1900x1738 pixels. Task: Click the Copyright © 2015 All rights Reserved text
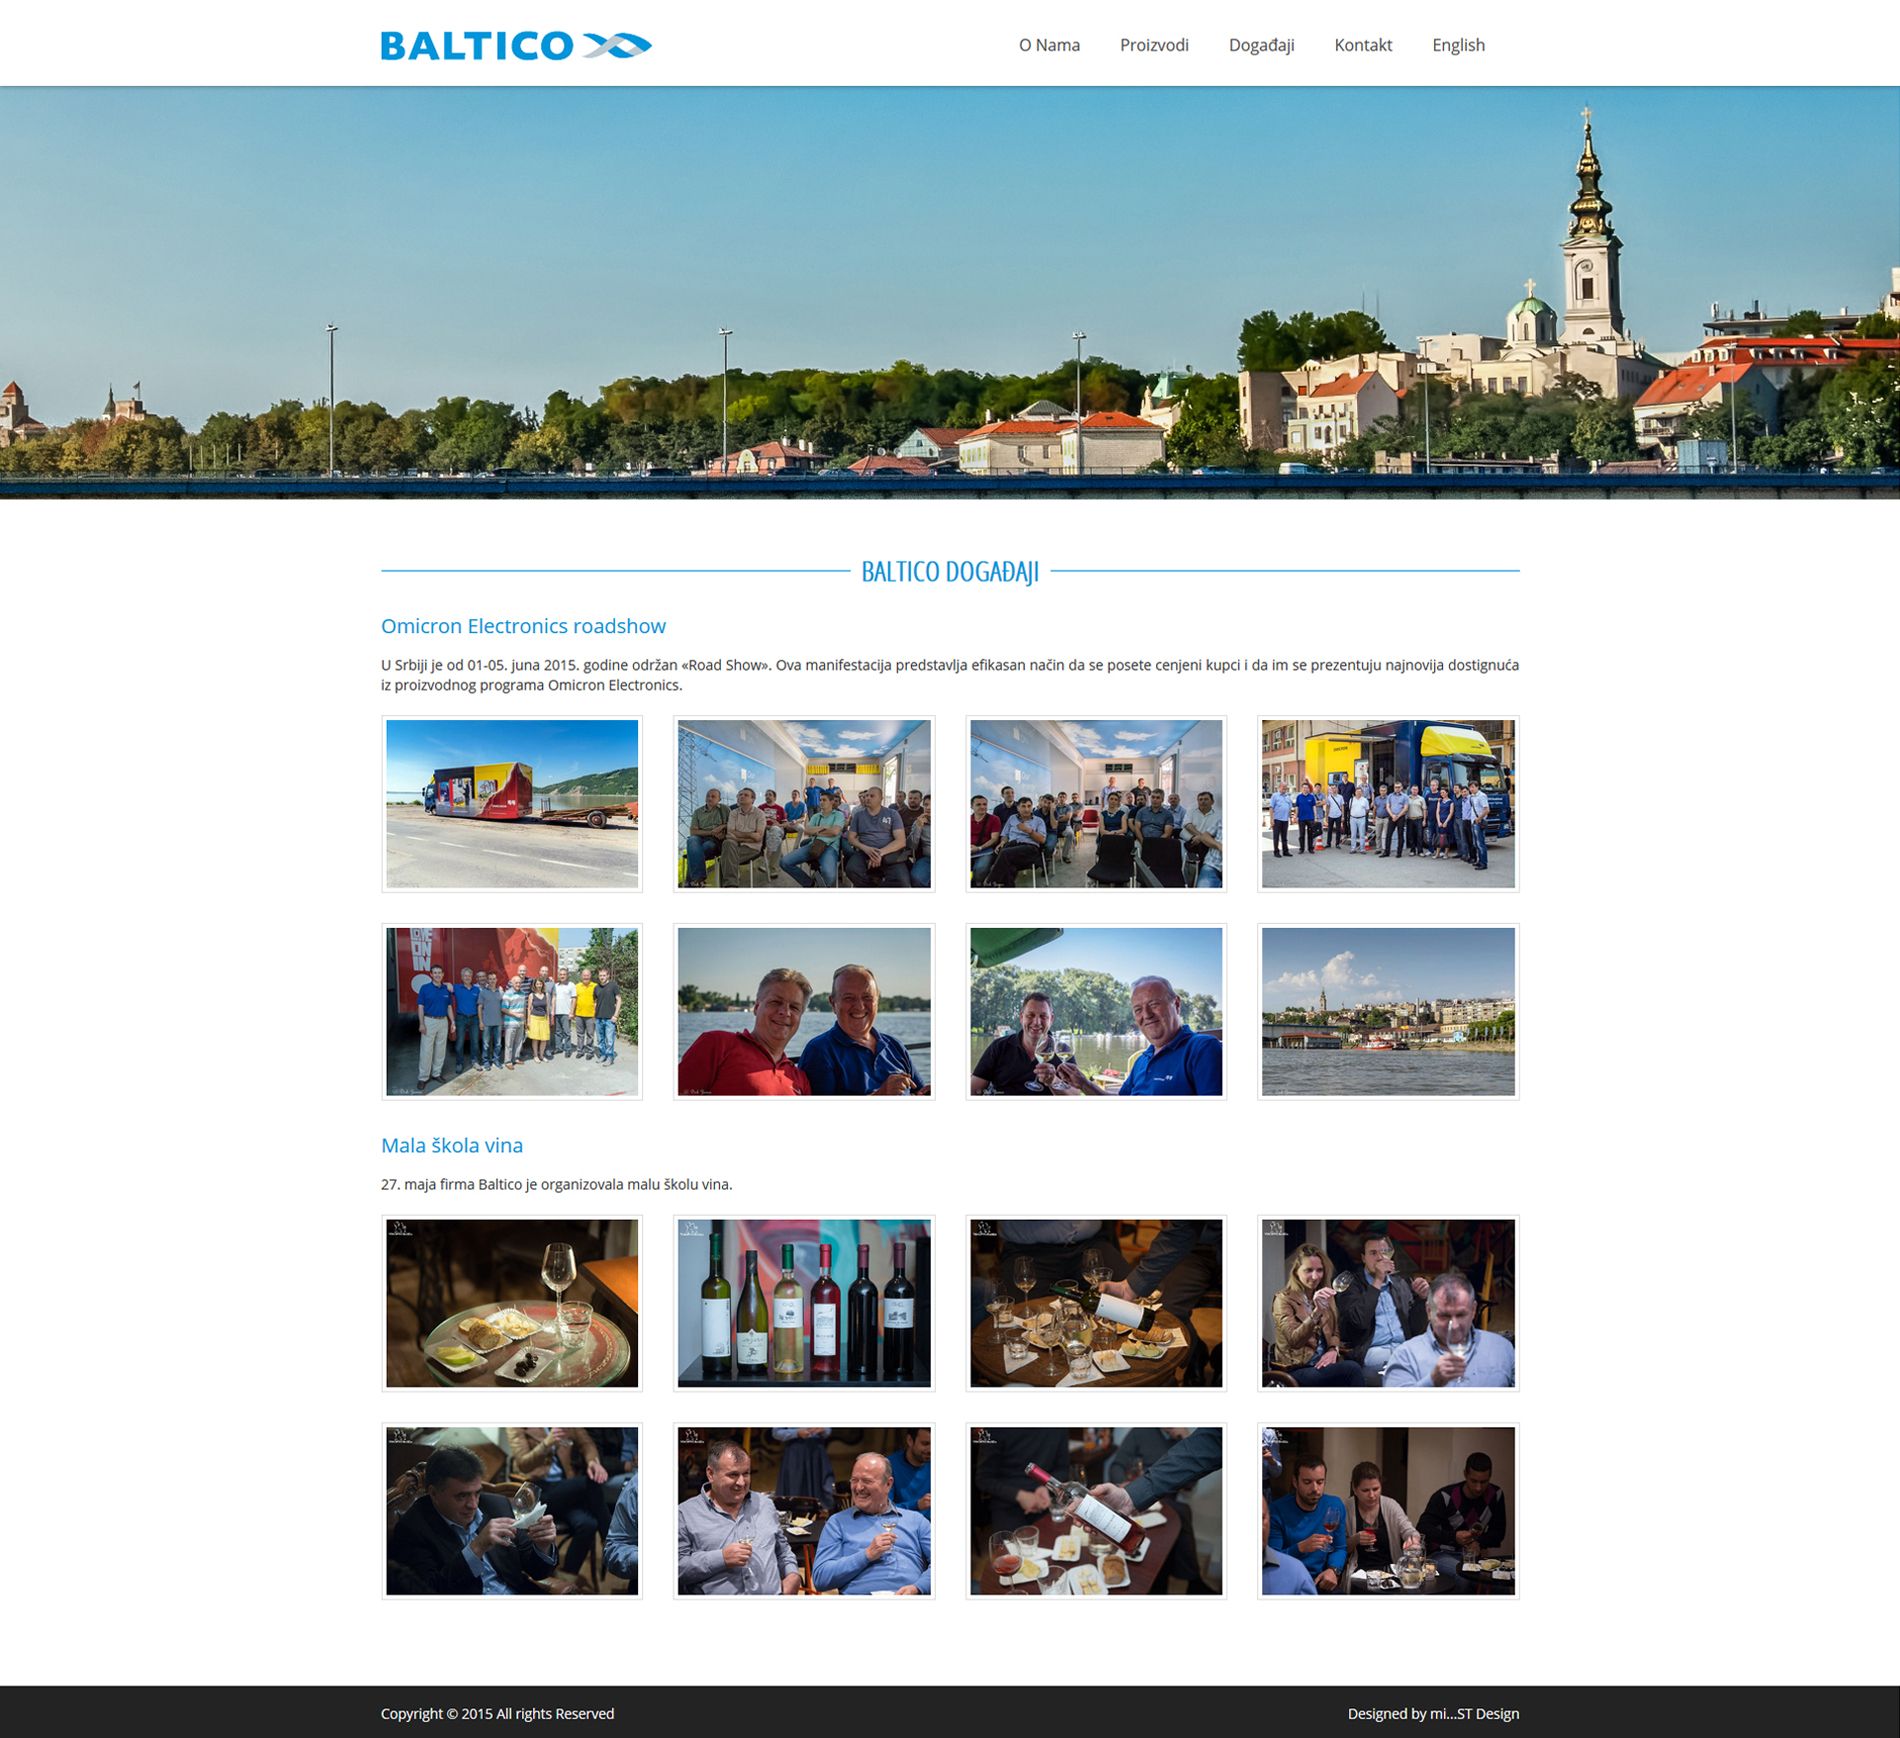(497, 1713)
